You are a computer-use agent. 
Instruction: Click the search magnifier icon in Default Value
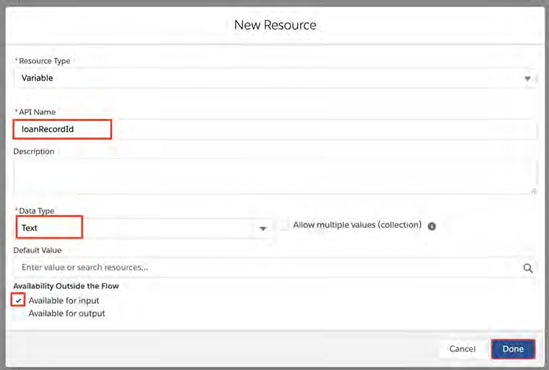(528, 268)
